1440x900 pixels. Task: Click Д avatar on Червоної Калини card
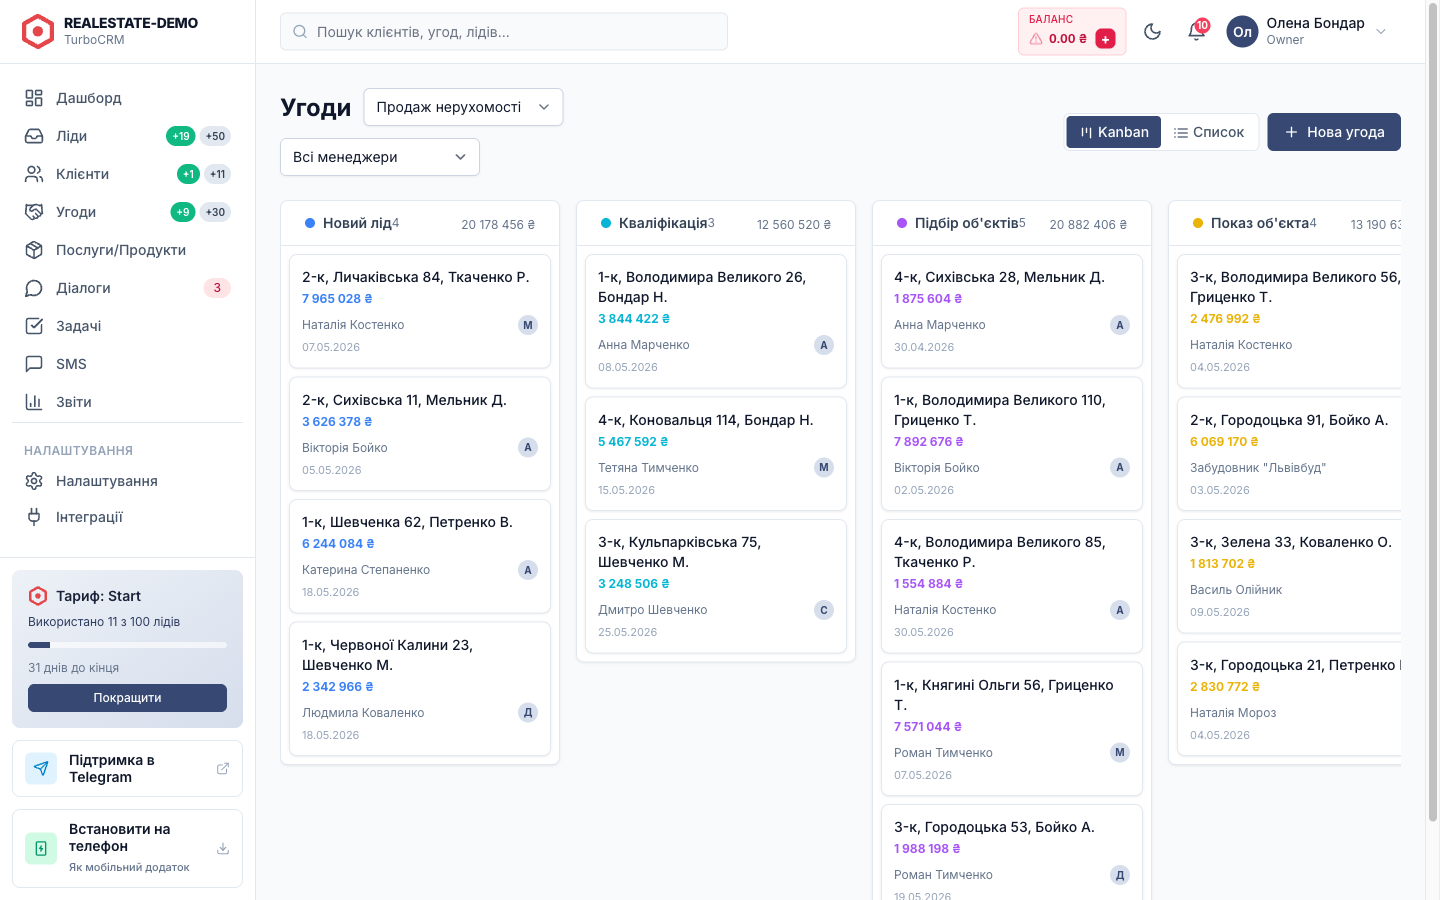tap(528, 713)
